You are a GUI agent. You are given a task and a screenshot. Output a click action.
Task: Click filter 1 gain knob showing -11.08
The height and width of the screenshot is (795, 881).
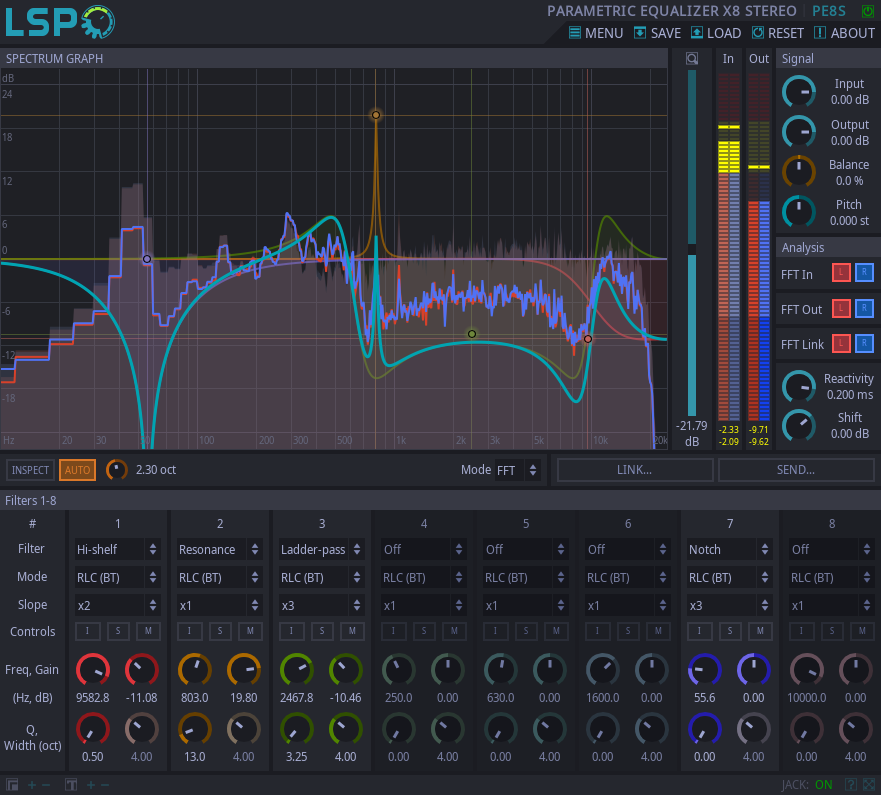[142, 670]
